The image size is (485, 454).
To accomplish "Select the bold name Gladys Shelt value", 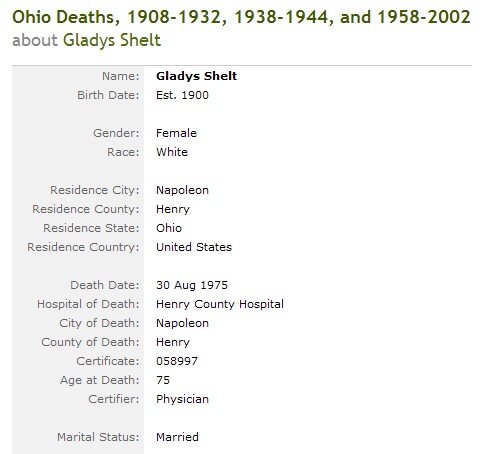I will coord(196,76).
